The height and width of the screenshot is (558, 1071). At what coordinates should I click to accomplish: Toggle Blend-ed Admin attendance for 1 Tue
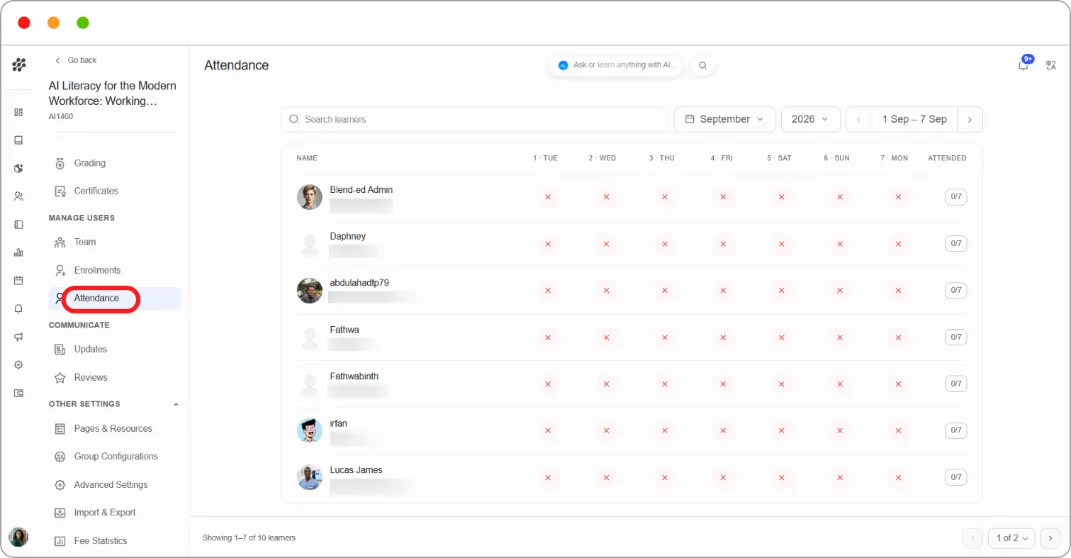click(x=548, y=197)
